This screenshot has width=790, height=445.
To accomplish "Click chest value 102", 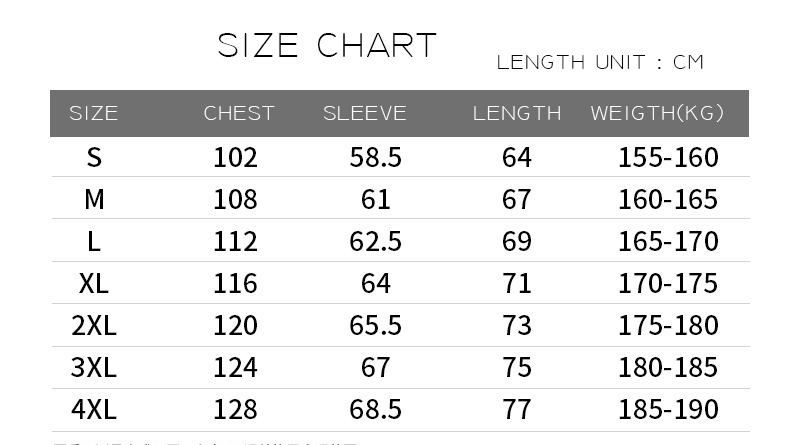I will coord(235,157).
